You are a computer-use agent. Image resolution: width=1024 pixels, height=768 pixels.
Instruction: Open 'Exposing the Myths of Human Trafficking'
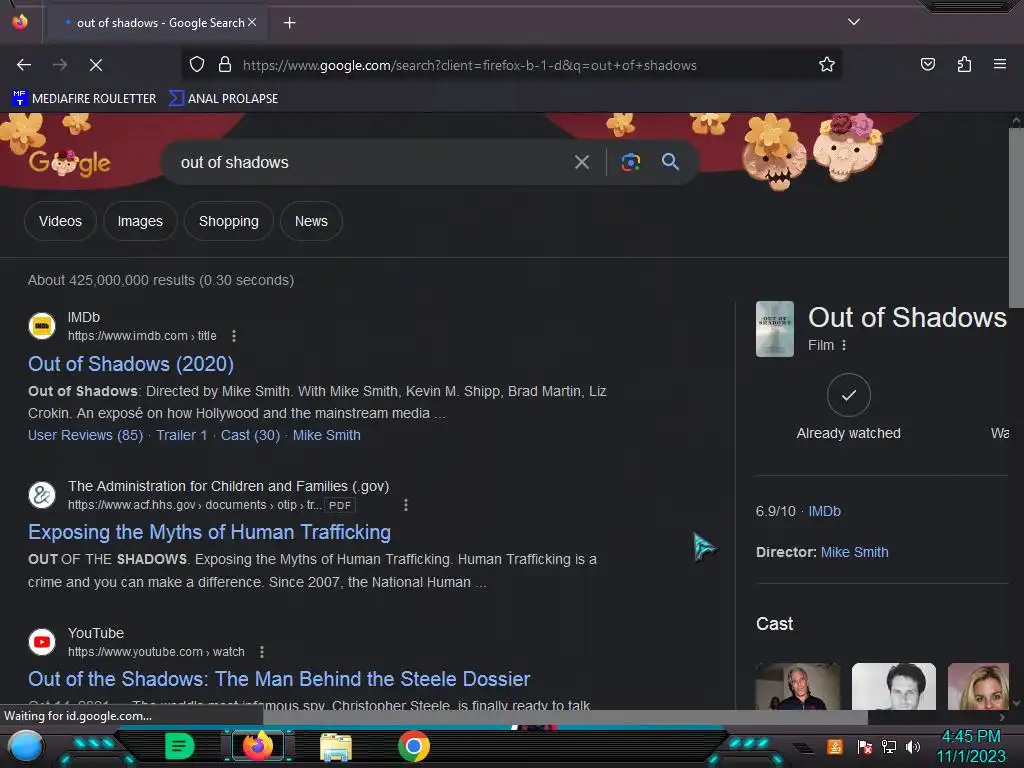tap(209, 532)
